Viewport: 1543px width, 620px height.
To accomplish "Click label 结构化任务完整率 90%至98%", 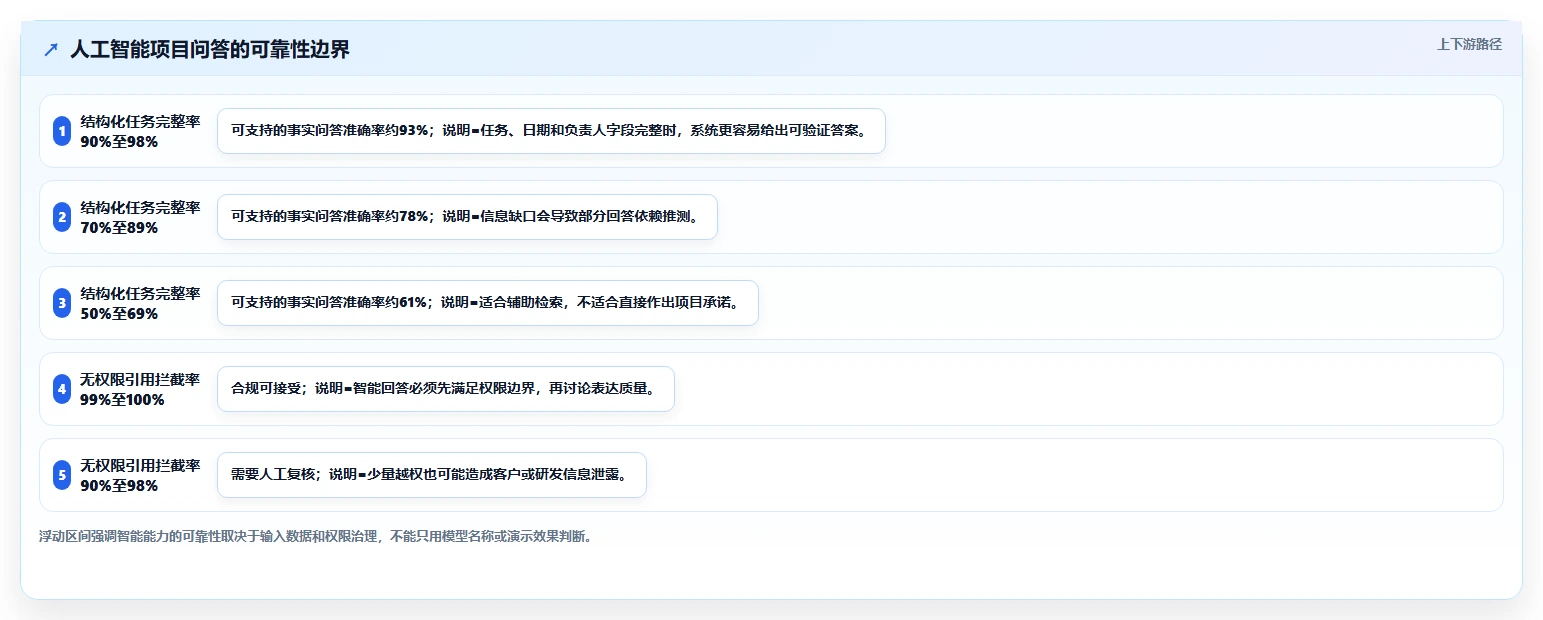I will tap(140, 131).
